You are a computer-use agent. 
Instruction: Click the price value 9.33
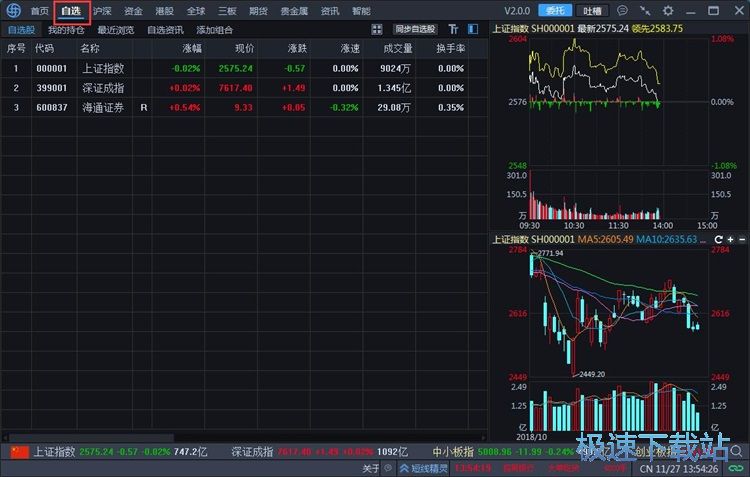point(243,108)
